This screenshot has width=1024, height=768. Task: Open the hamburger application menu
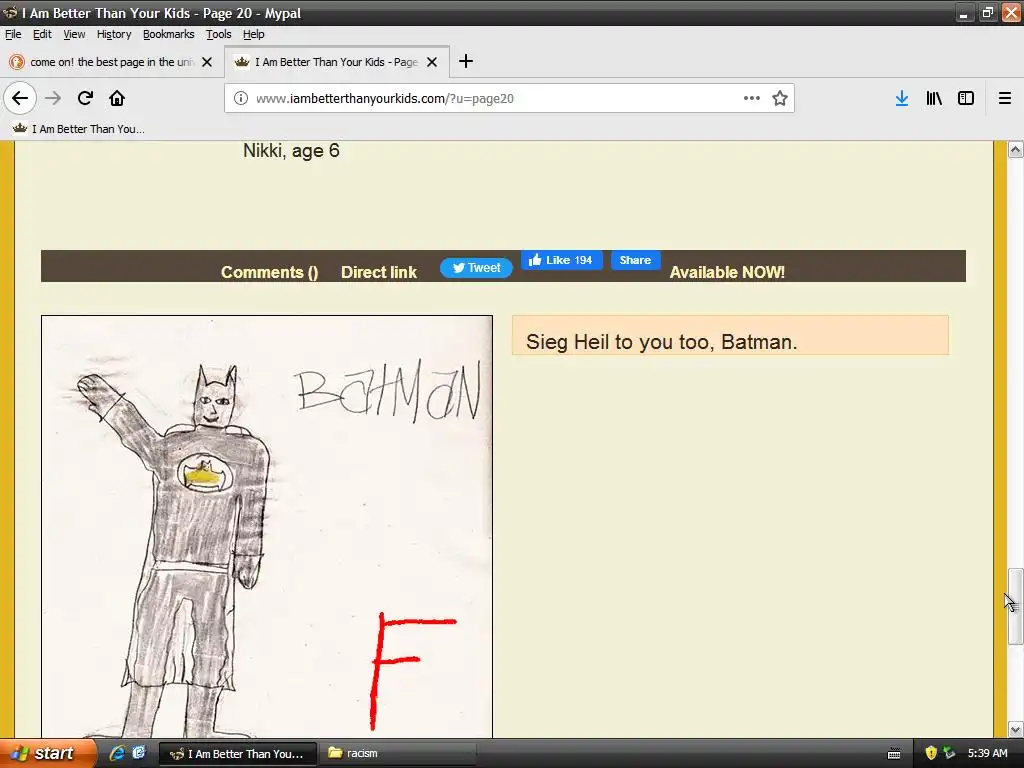coord(1004,99)
